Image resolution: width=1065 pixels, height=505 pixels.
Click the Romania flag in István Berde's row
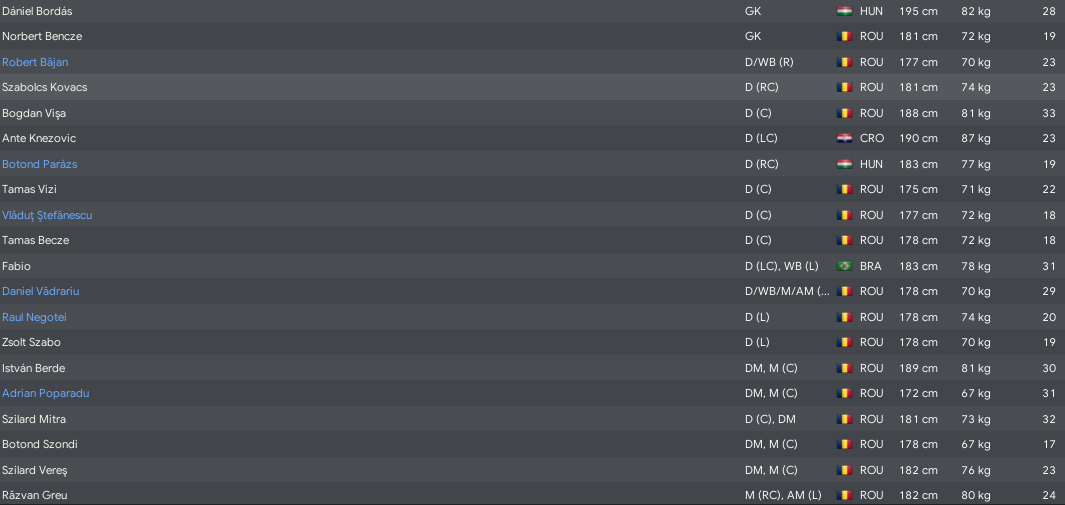click(844, 368)
